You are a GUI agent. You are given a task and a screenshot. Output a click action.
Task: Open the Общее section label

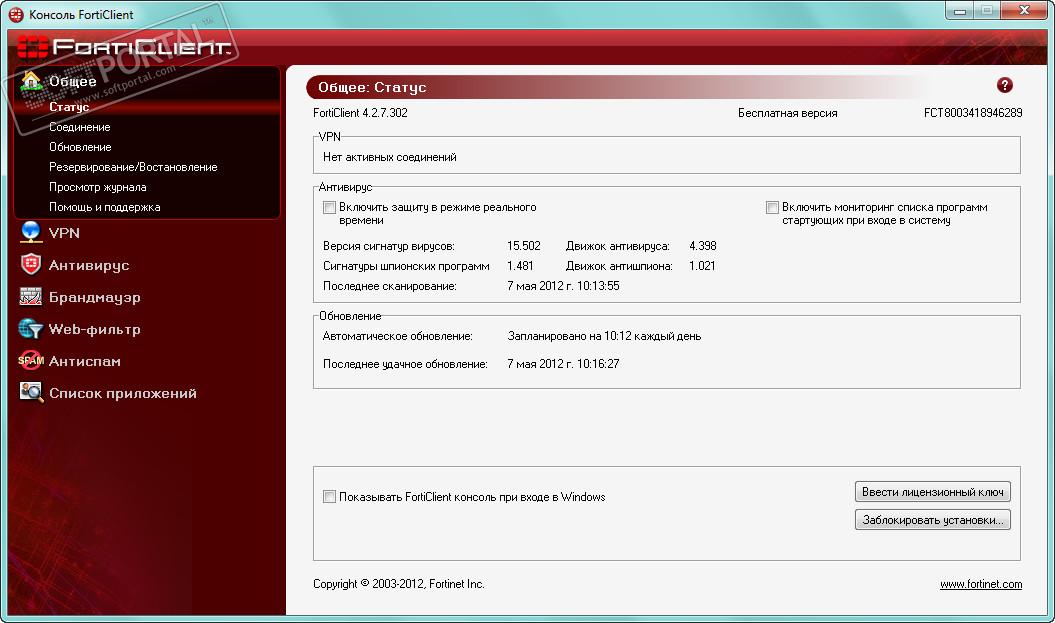coord(73,81)
